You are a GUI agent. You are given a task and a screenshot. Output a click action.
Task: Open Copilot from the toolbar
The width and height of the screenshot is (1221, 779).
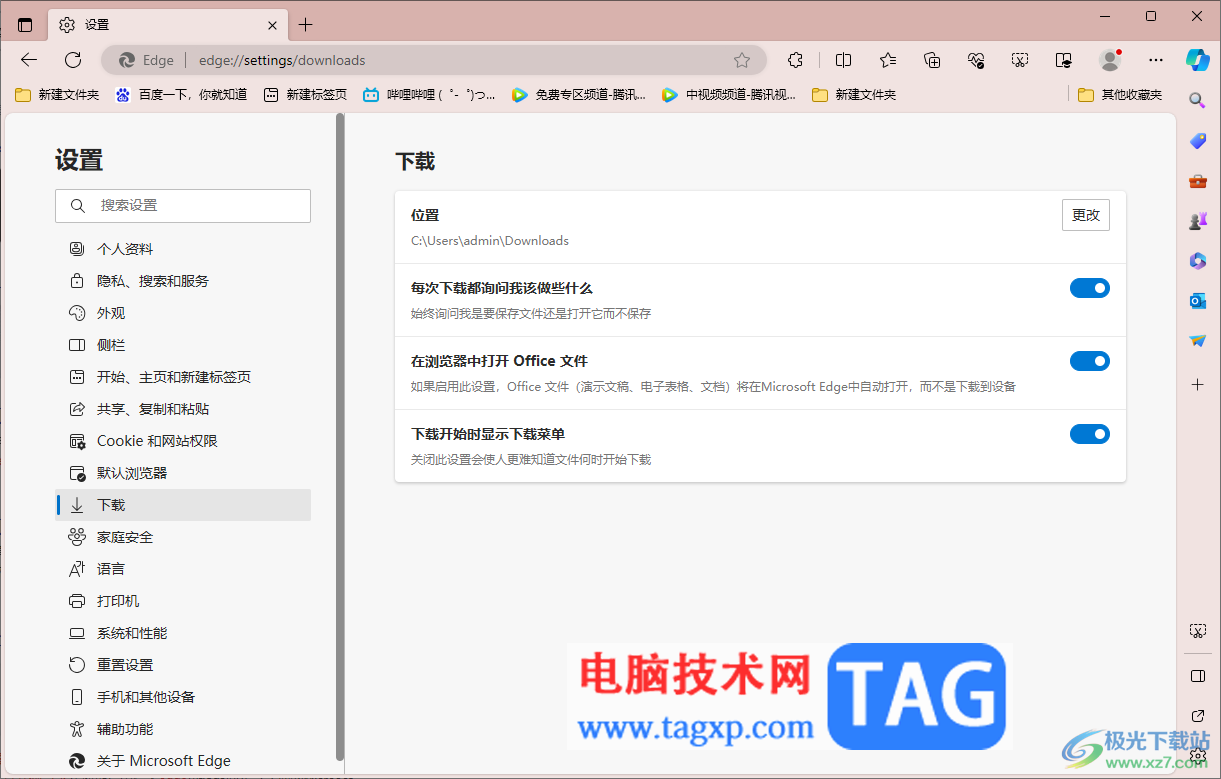pos(1197,60)
